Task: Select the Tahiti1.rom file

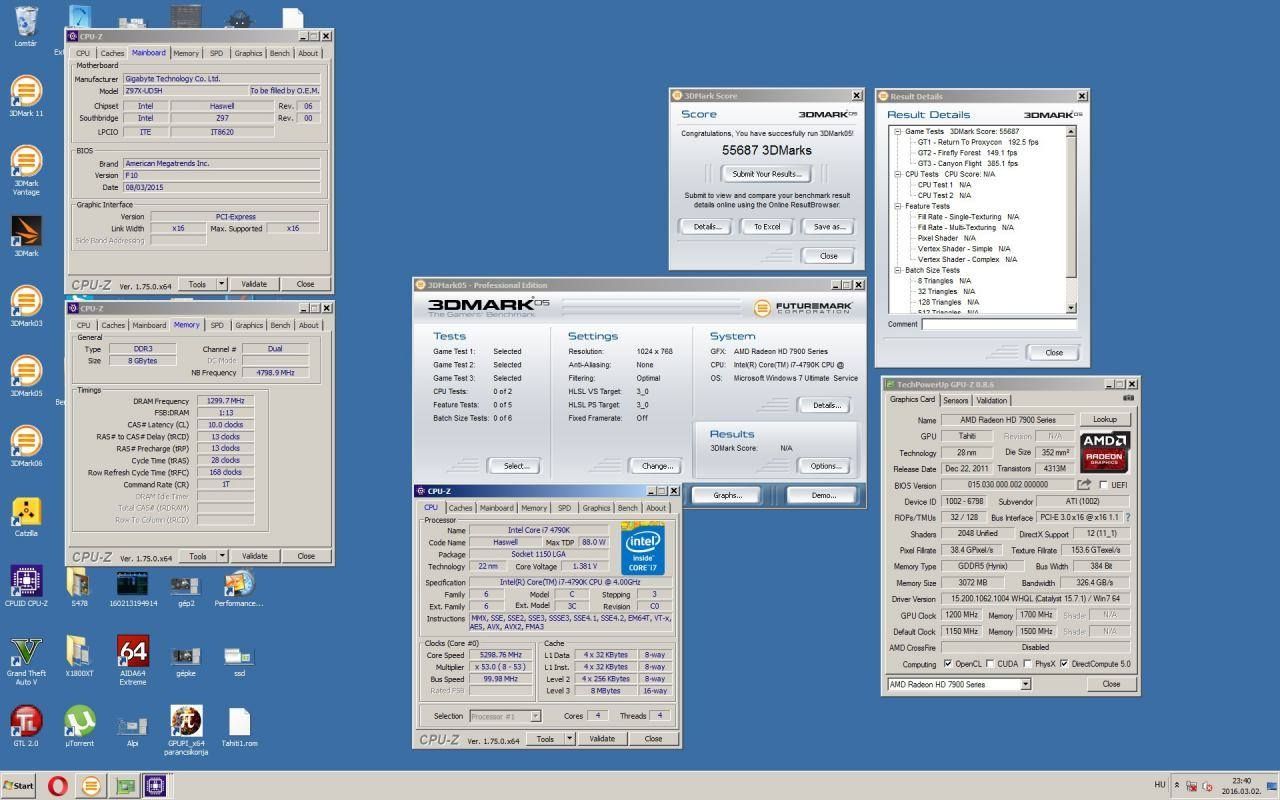Action: pyautogui.click(x=239, y=727)
